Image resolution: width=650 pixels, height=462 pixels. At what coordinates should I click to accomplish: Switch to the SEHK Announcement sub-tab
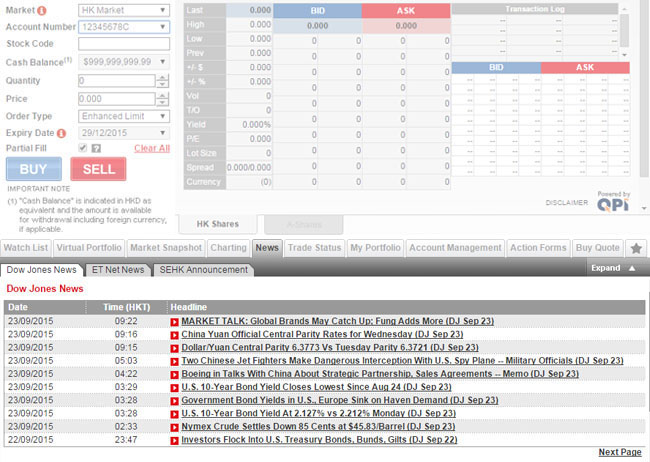click(204, 270)
